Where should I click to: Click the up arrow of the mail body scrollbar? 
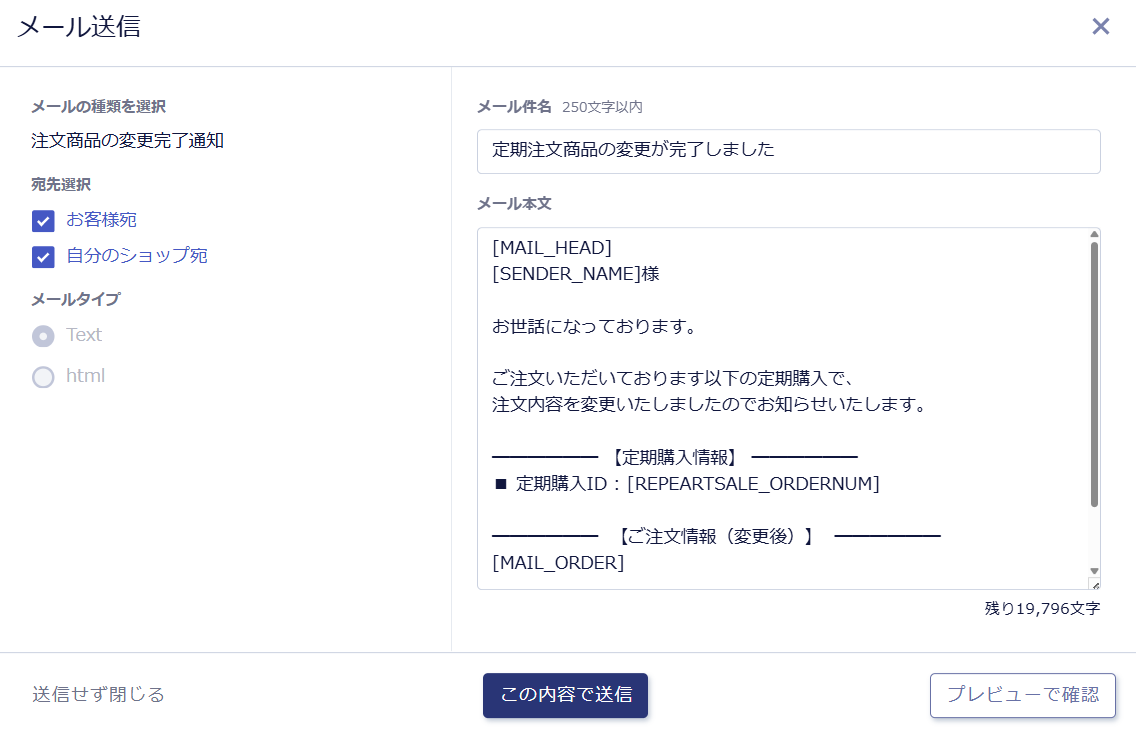[1094, 235]
